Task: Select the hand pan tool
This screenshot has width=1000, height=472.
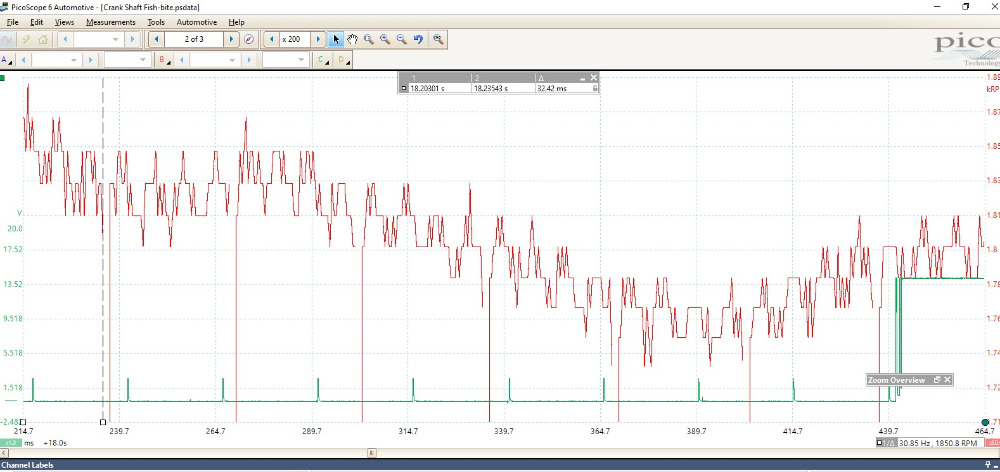Action: pyautogui.click(x=352, y=39)
